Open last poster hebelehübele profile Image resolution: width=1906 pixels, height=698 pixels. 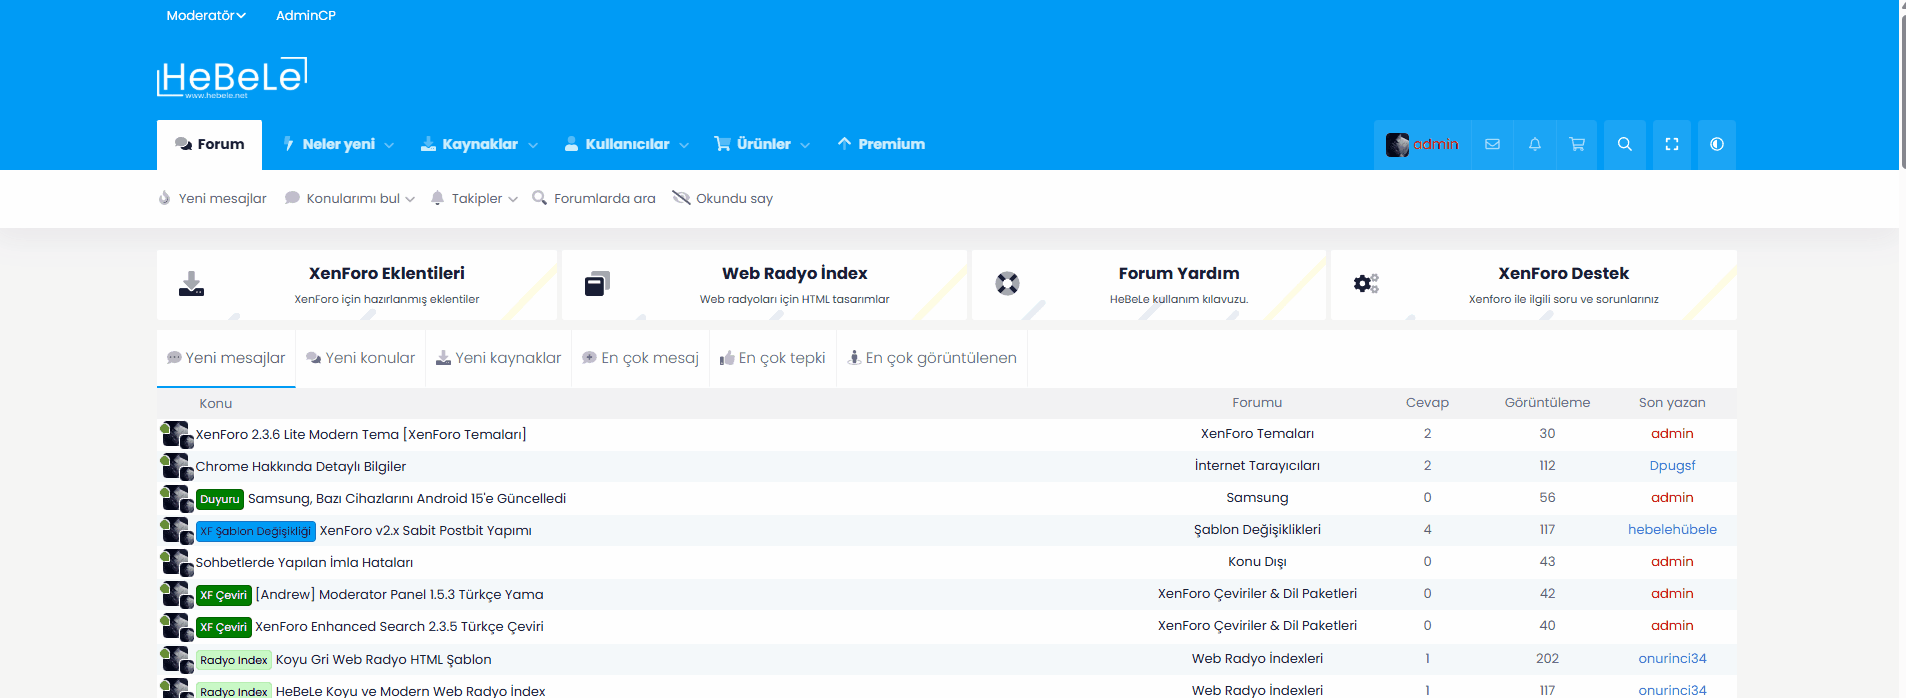pos(1672,530)
